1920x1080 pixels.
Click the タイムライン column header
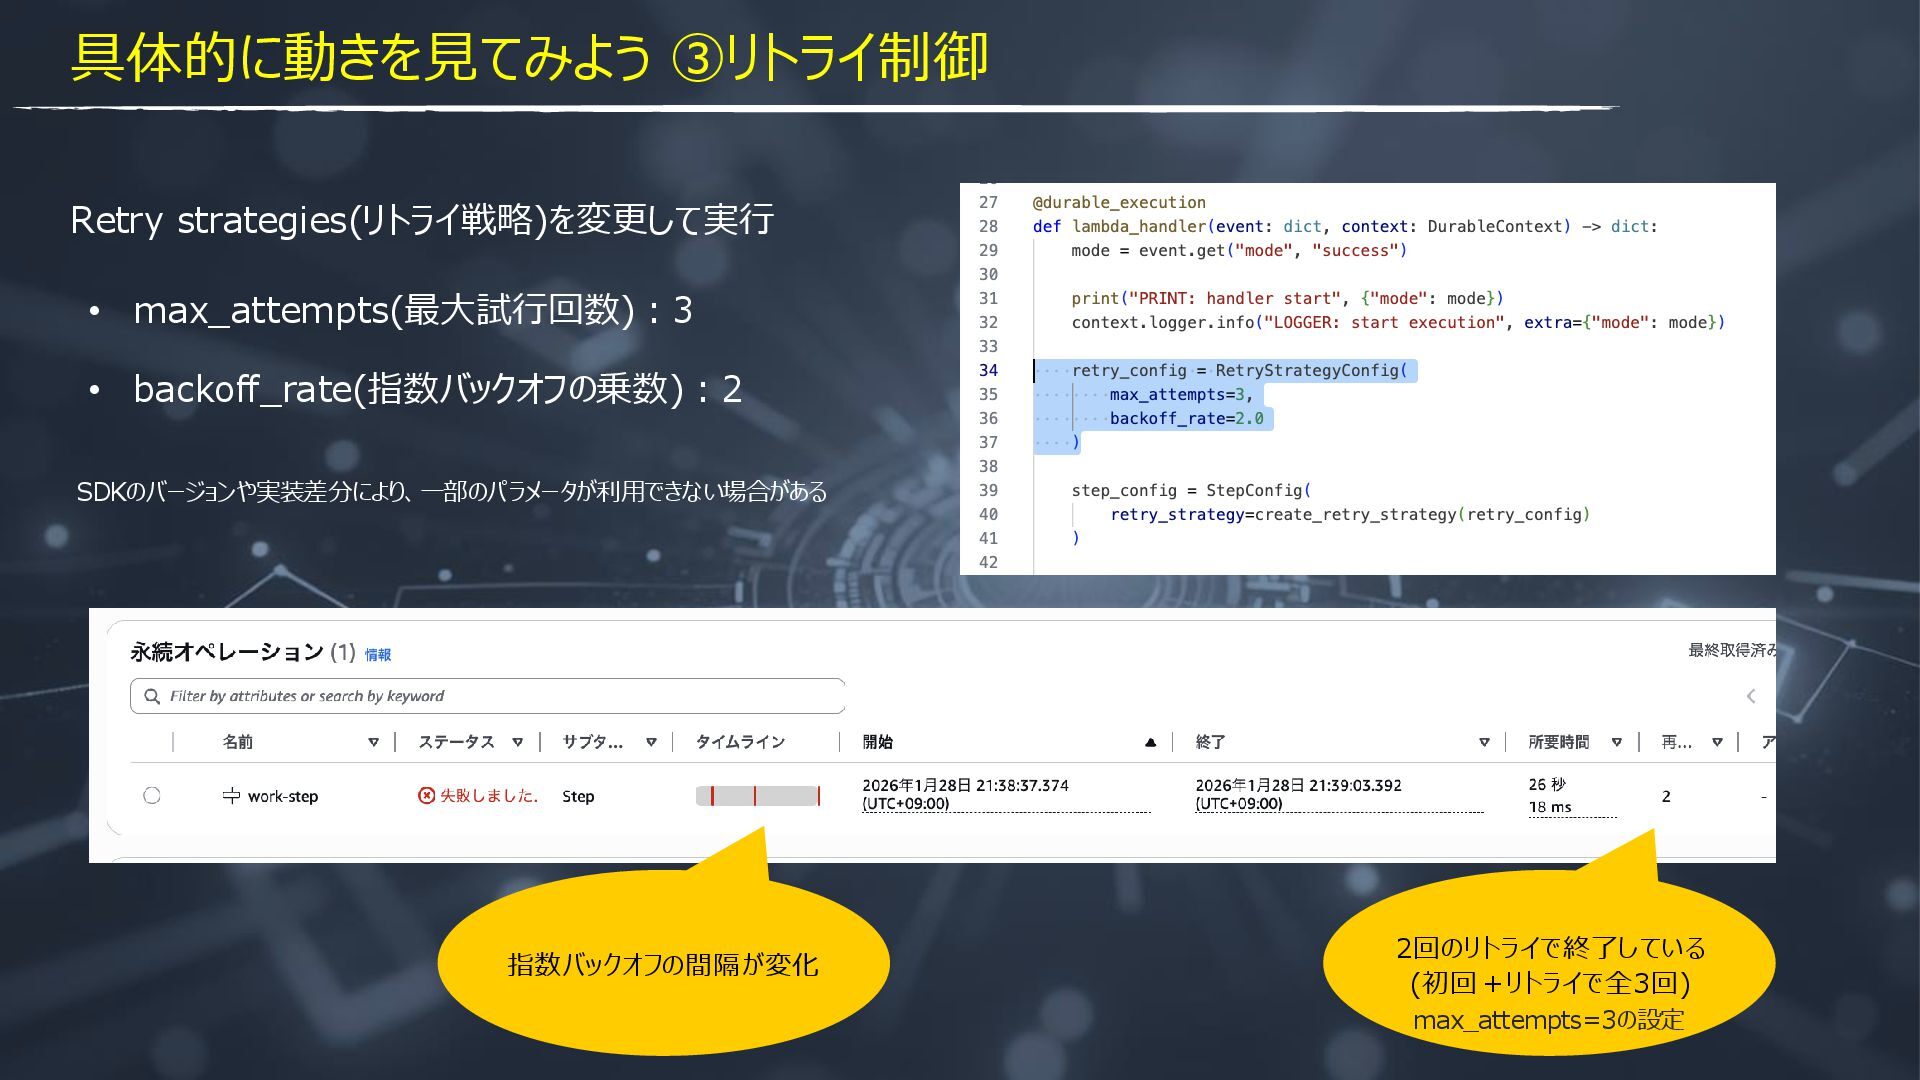(x=740, y=742)
